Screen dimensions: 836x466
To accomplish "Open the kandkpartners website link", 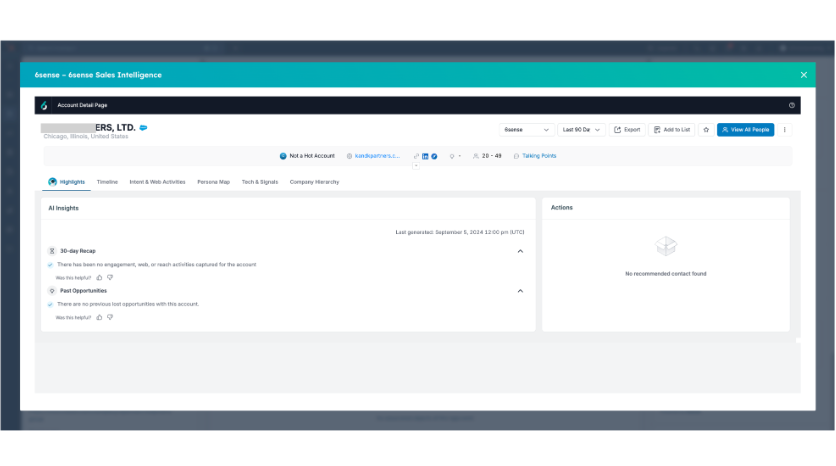I will (x=377, y=156).
